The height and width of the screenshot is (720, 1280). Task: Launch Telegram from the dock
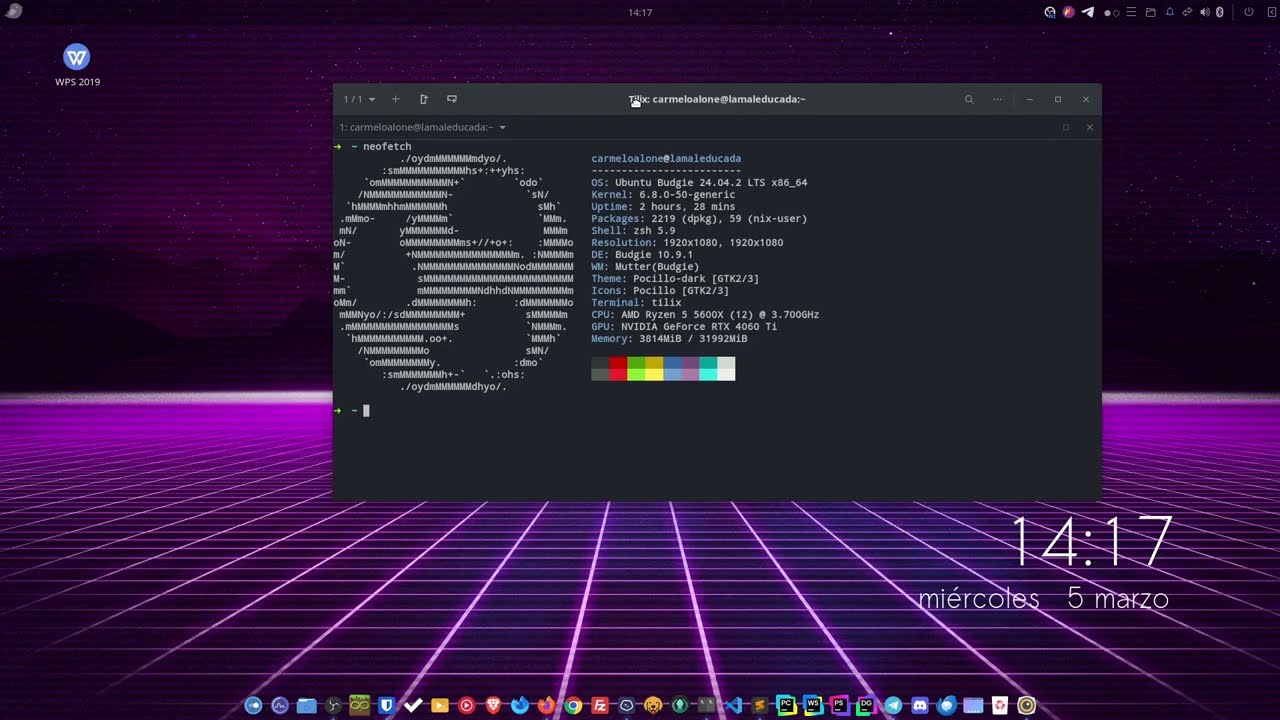pos(893,705)
